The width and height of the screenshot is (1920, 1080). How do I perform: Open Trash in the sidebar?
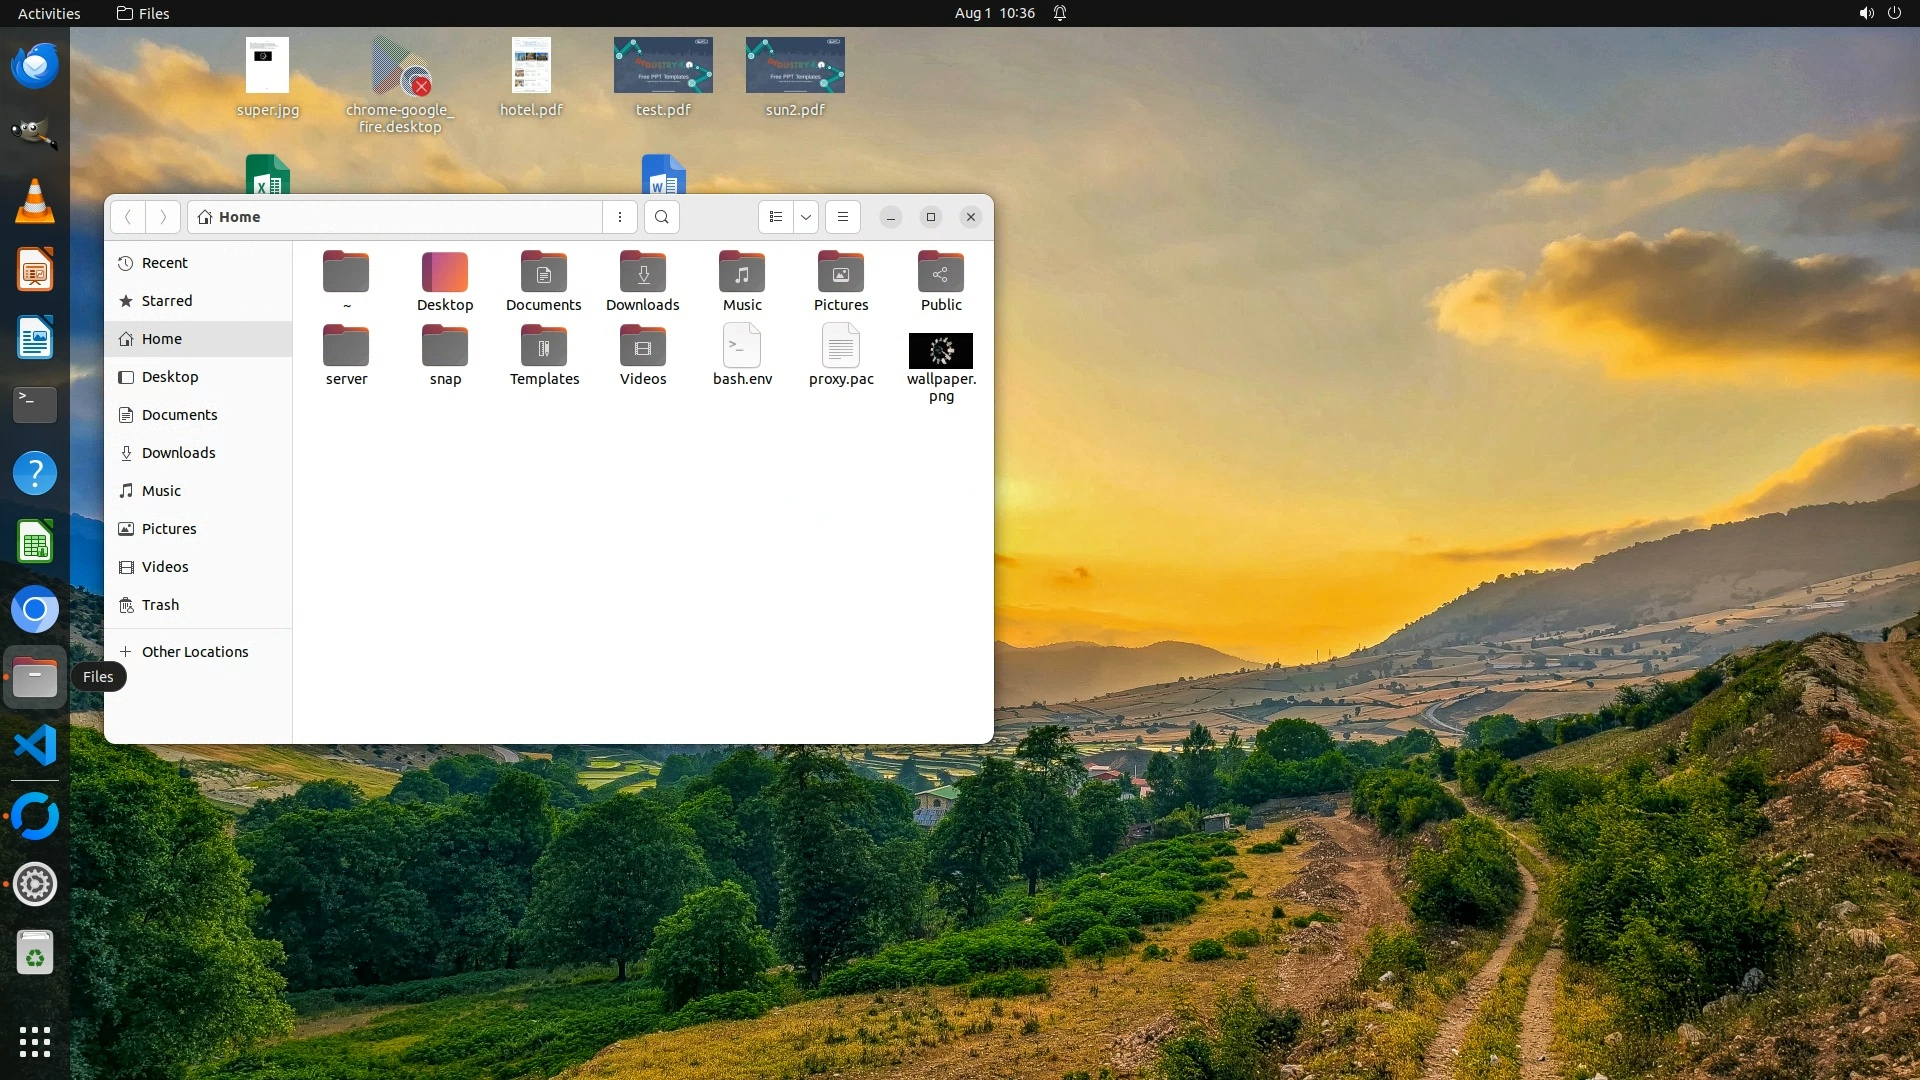point(160,605)
